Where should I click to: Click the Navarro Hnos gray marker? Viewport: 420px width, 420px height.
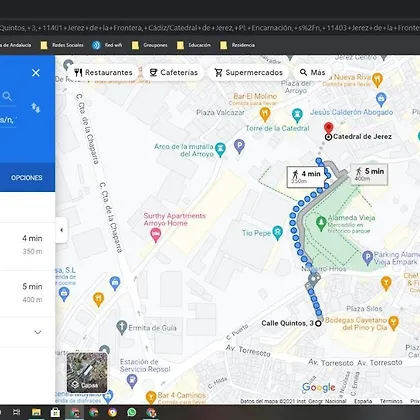tap(313, 279)
